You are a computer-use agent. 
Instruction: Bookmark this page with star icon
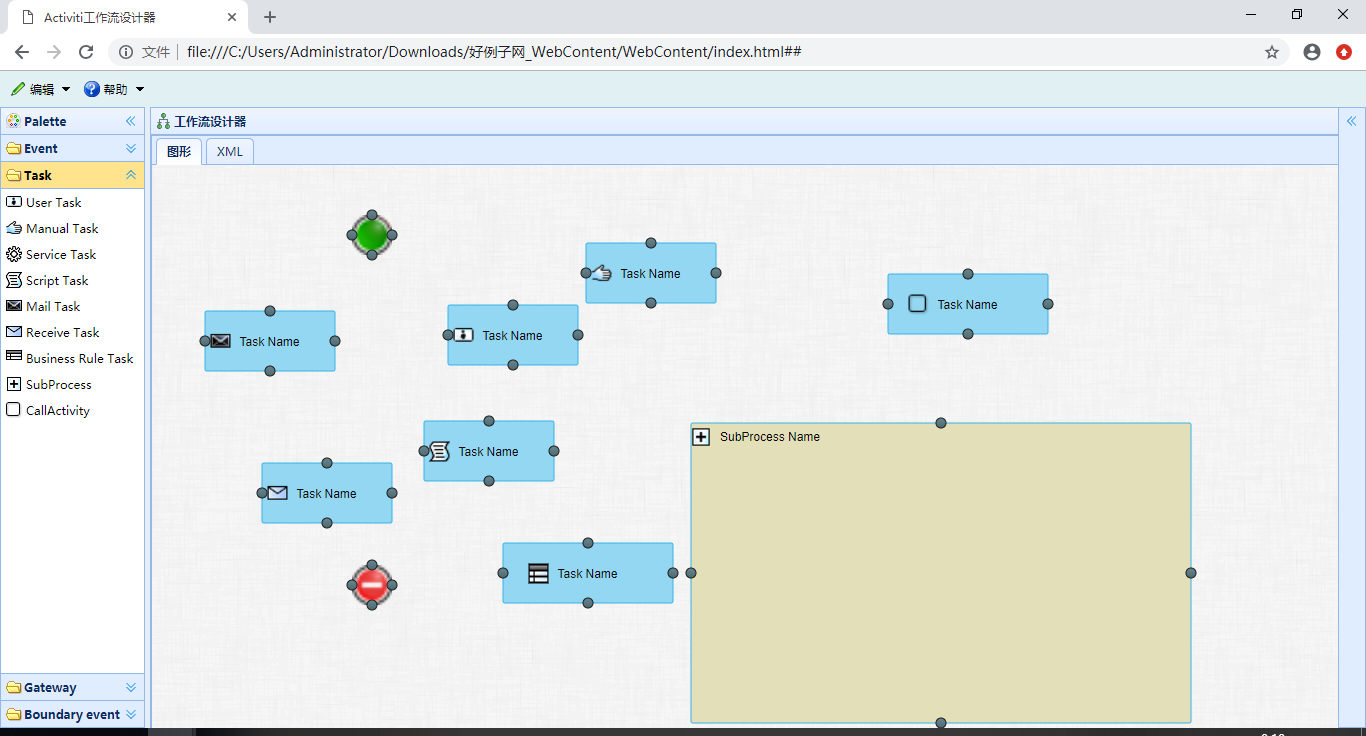(x=1272, y=52)
